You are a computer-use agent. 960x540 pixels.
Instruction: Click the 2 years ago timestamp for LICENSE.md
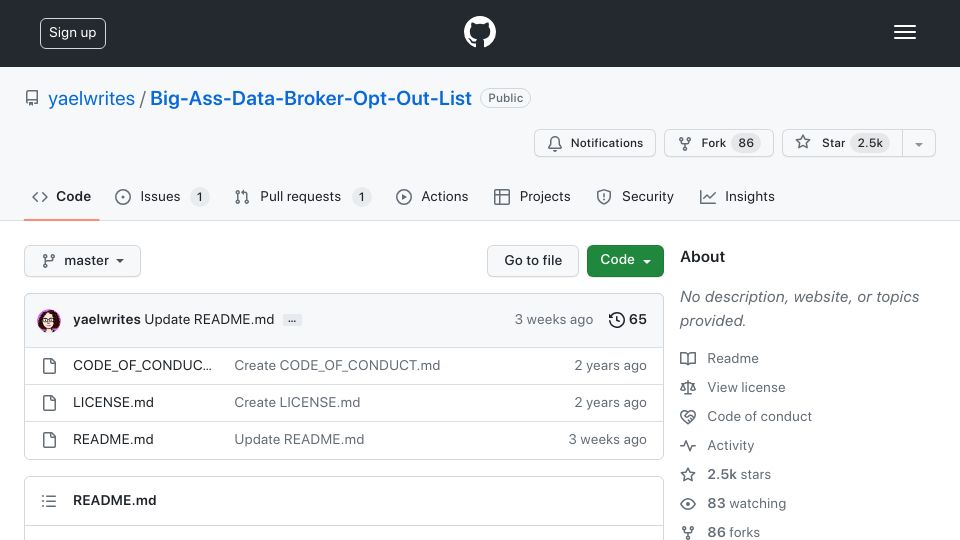[x=610, y=402]
